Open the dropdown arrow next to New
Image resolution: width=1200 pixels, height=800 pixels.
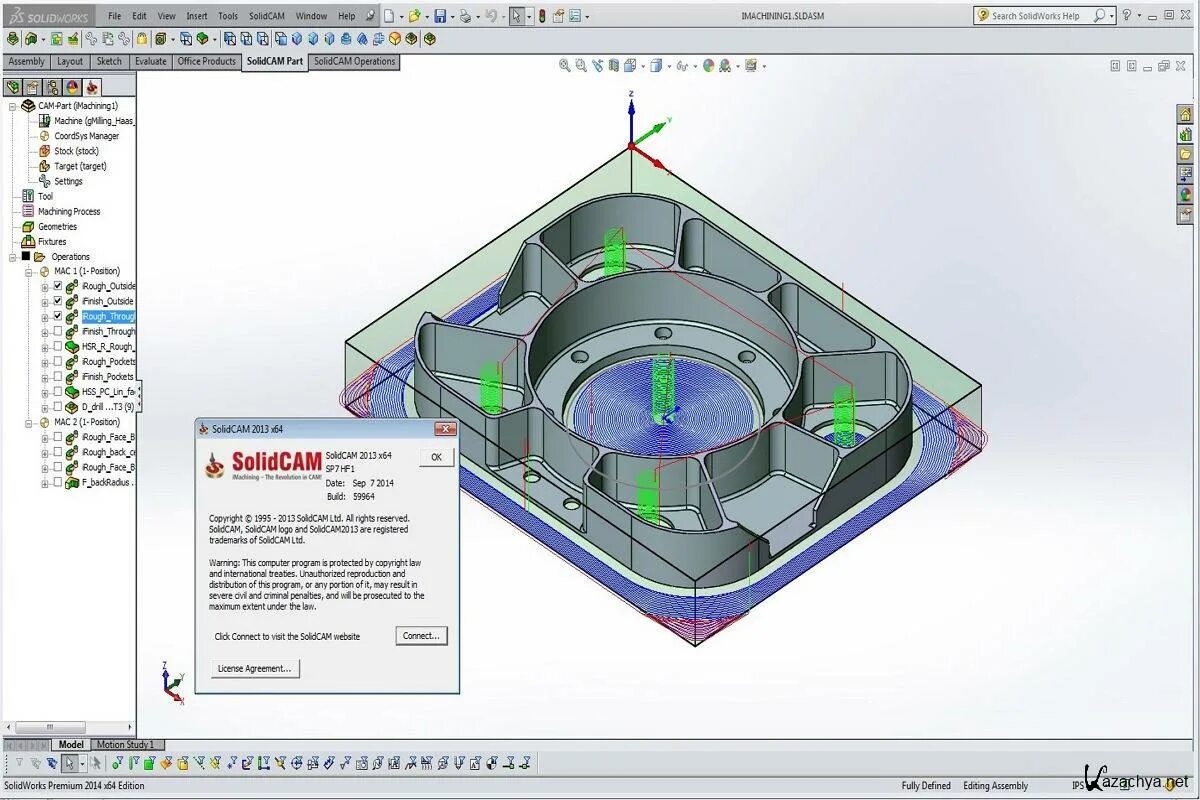click(x=401, y=17)
